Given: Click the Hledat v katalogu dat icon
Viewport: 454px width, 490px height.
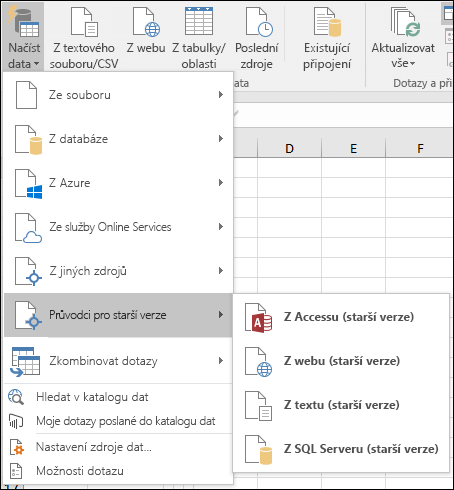Looking at the screenshot, I should click(16, 397).
